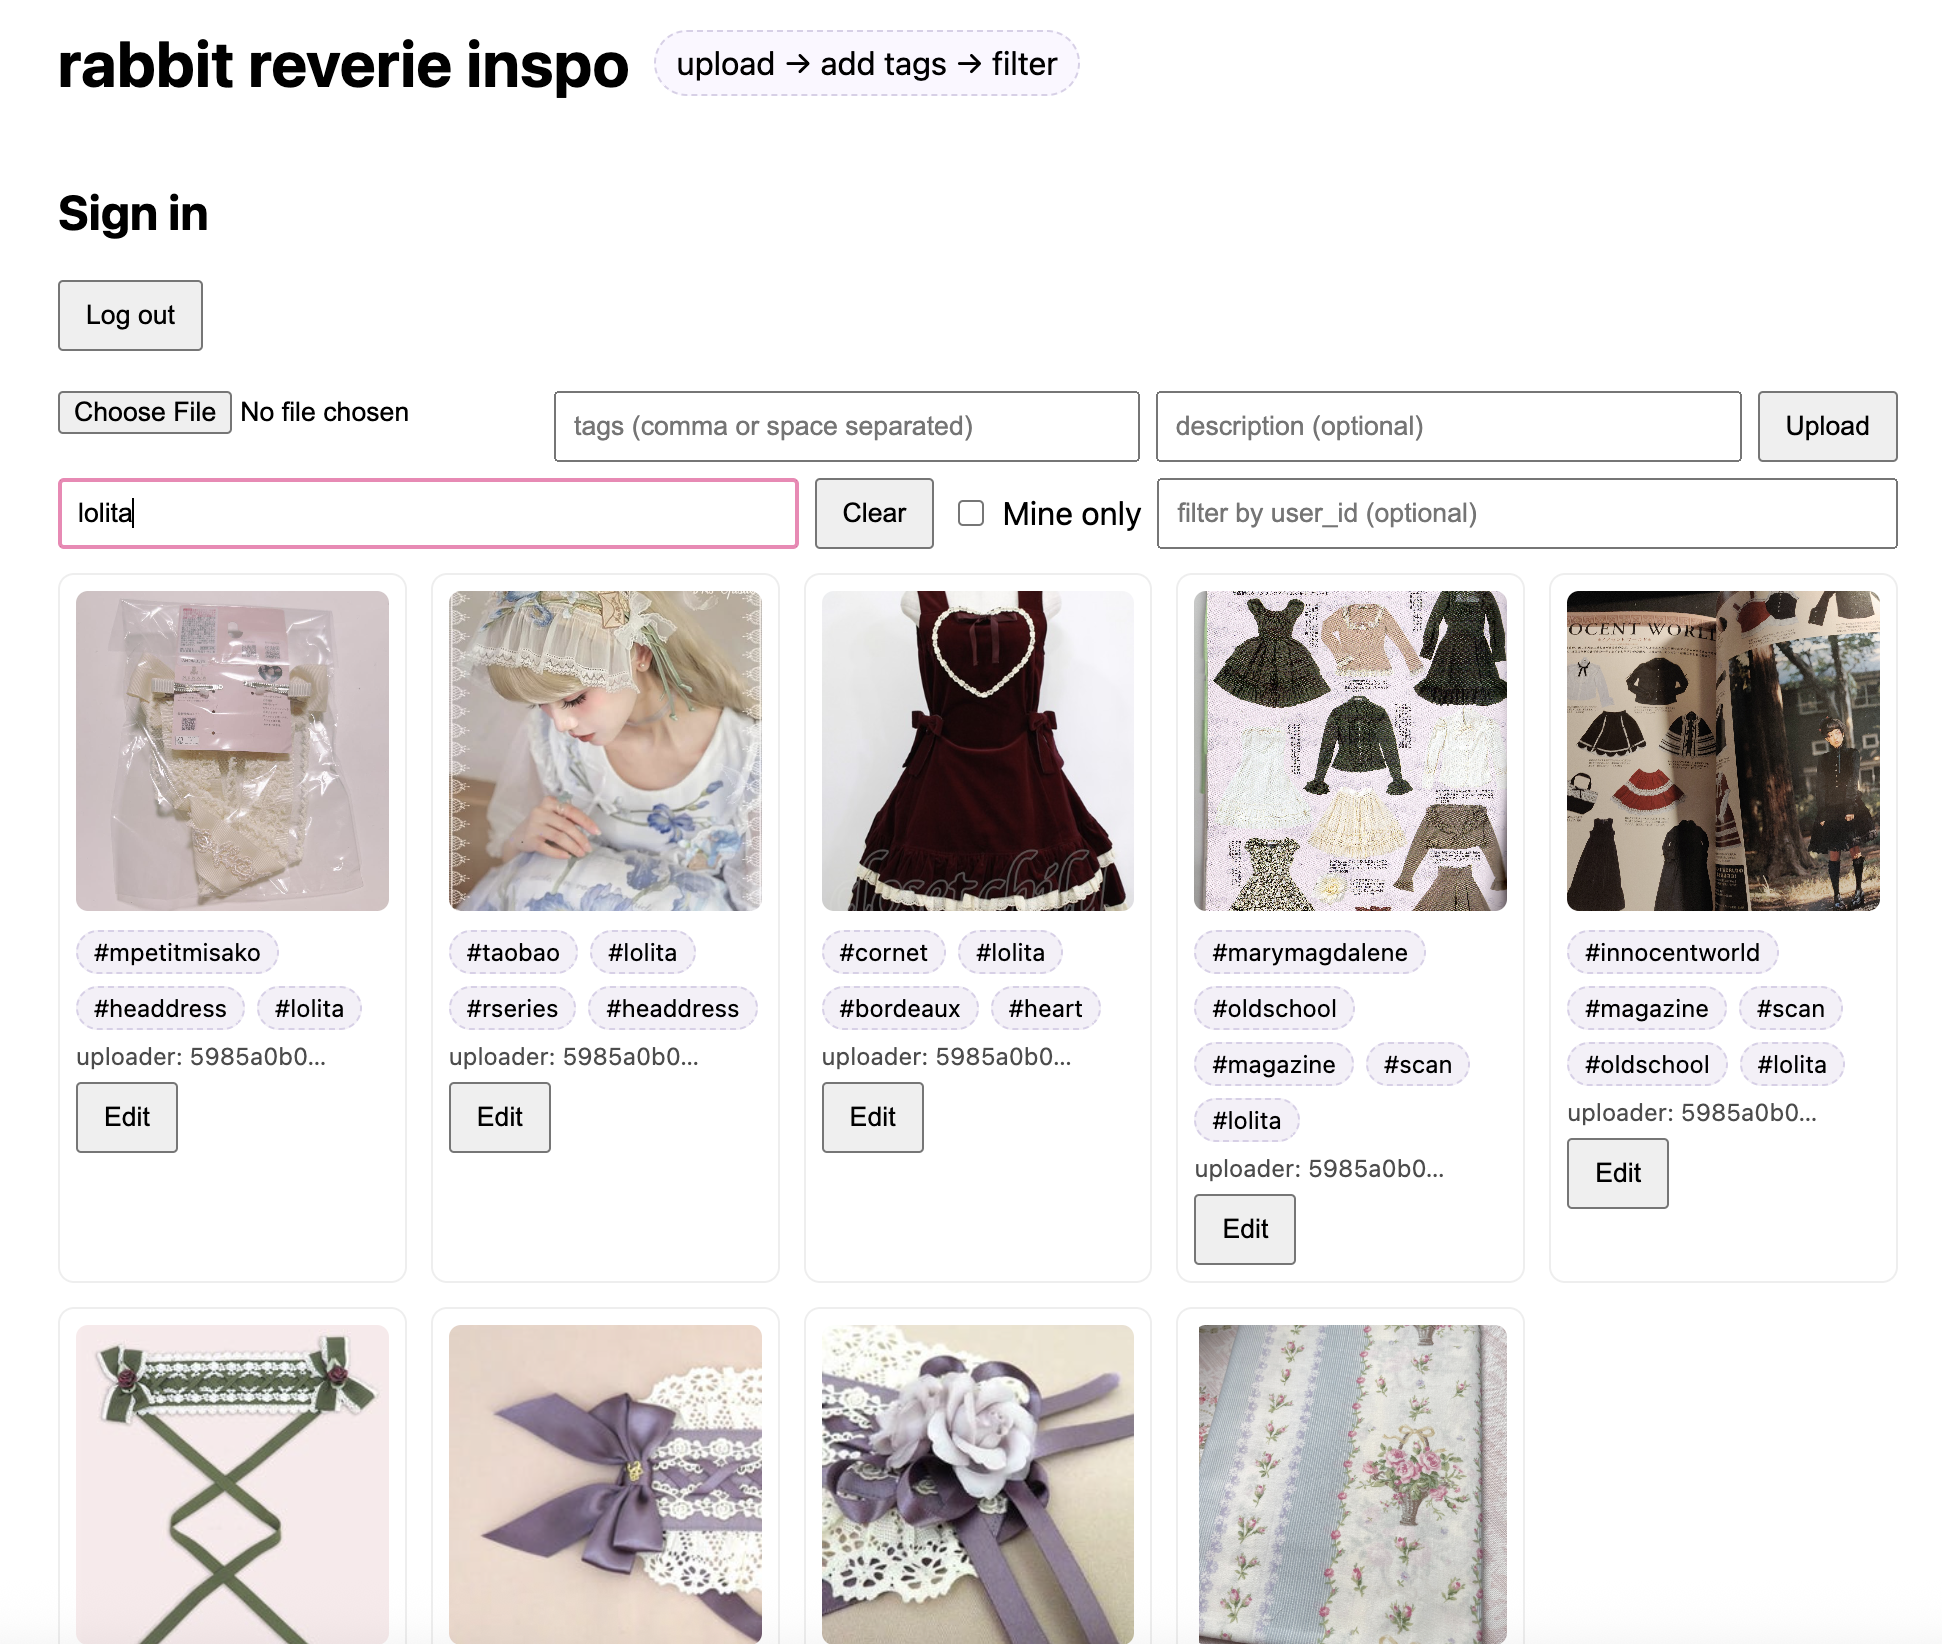The image size is (1942, 1644).
Task: Select the #taobao tag
Action: 512,952
